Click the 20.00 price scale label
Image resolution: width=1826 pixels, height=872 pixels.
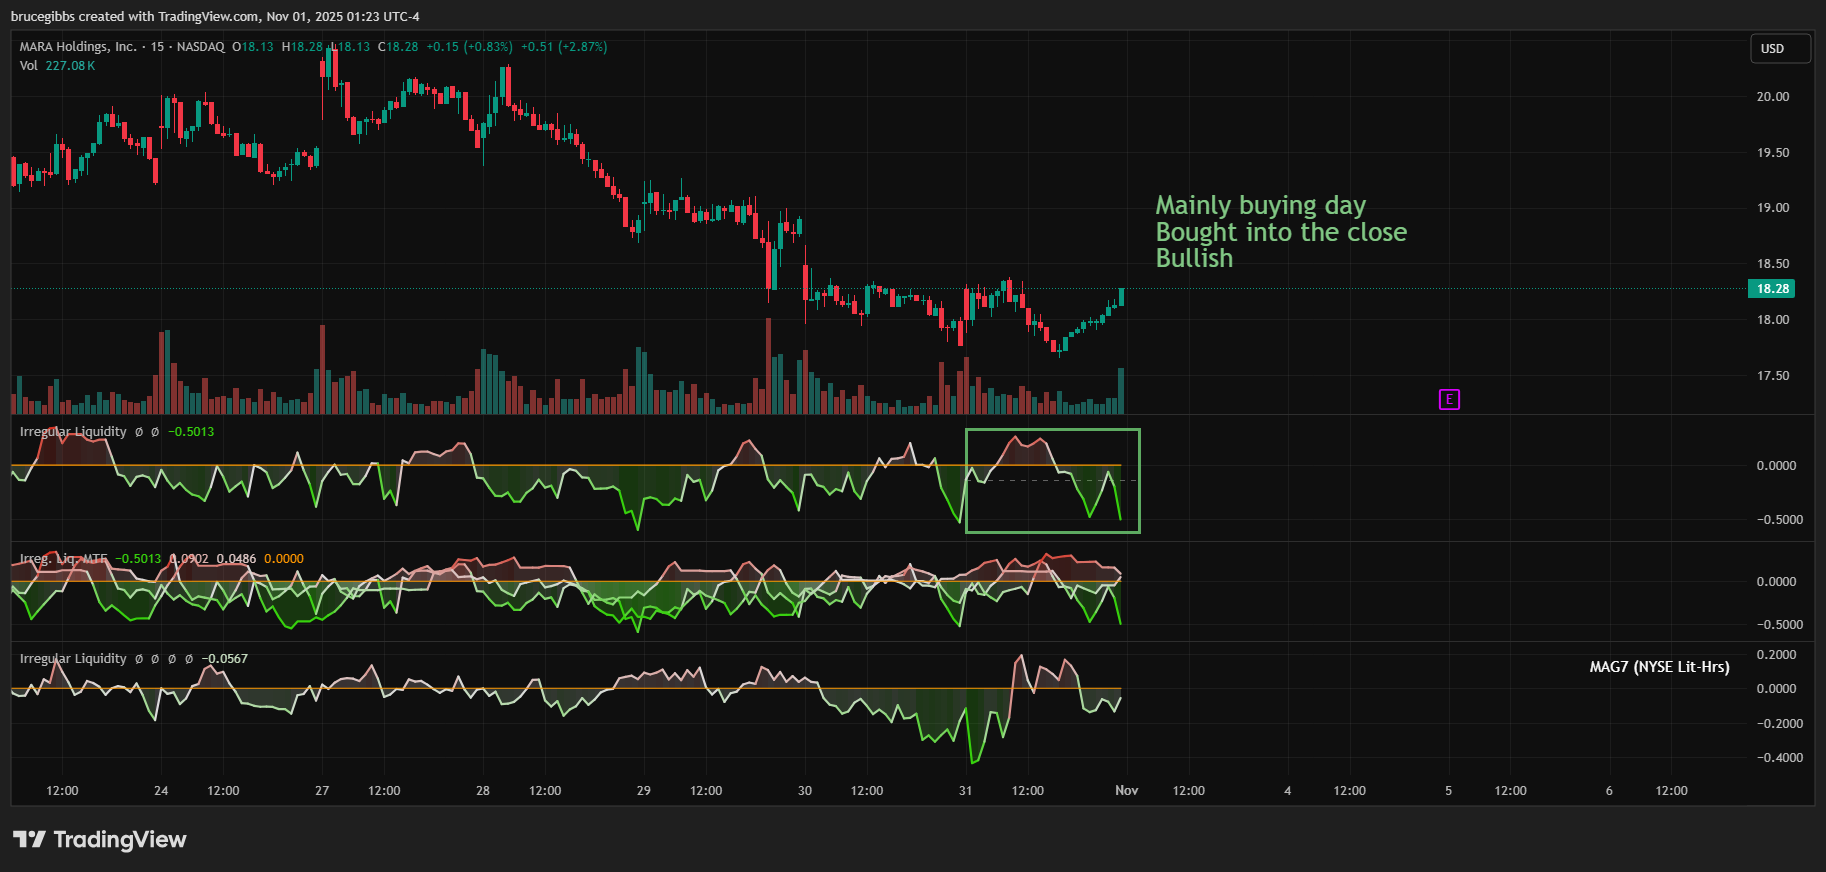click(x=1772, y=97)
